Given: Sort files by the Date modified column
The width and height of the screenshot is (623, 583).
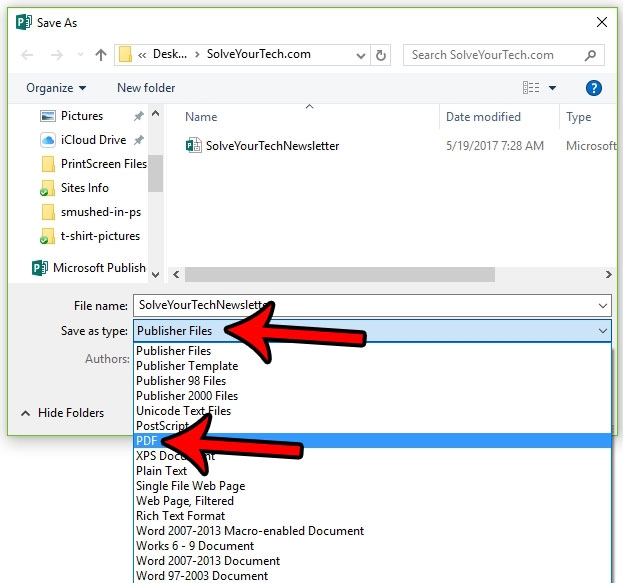Looking at the screenshot, I should 483,117.
